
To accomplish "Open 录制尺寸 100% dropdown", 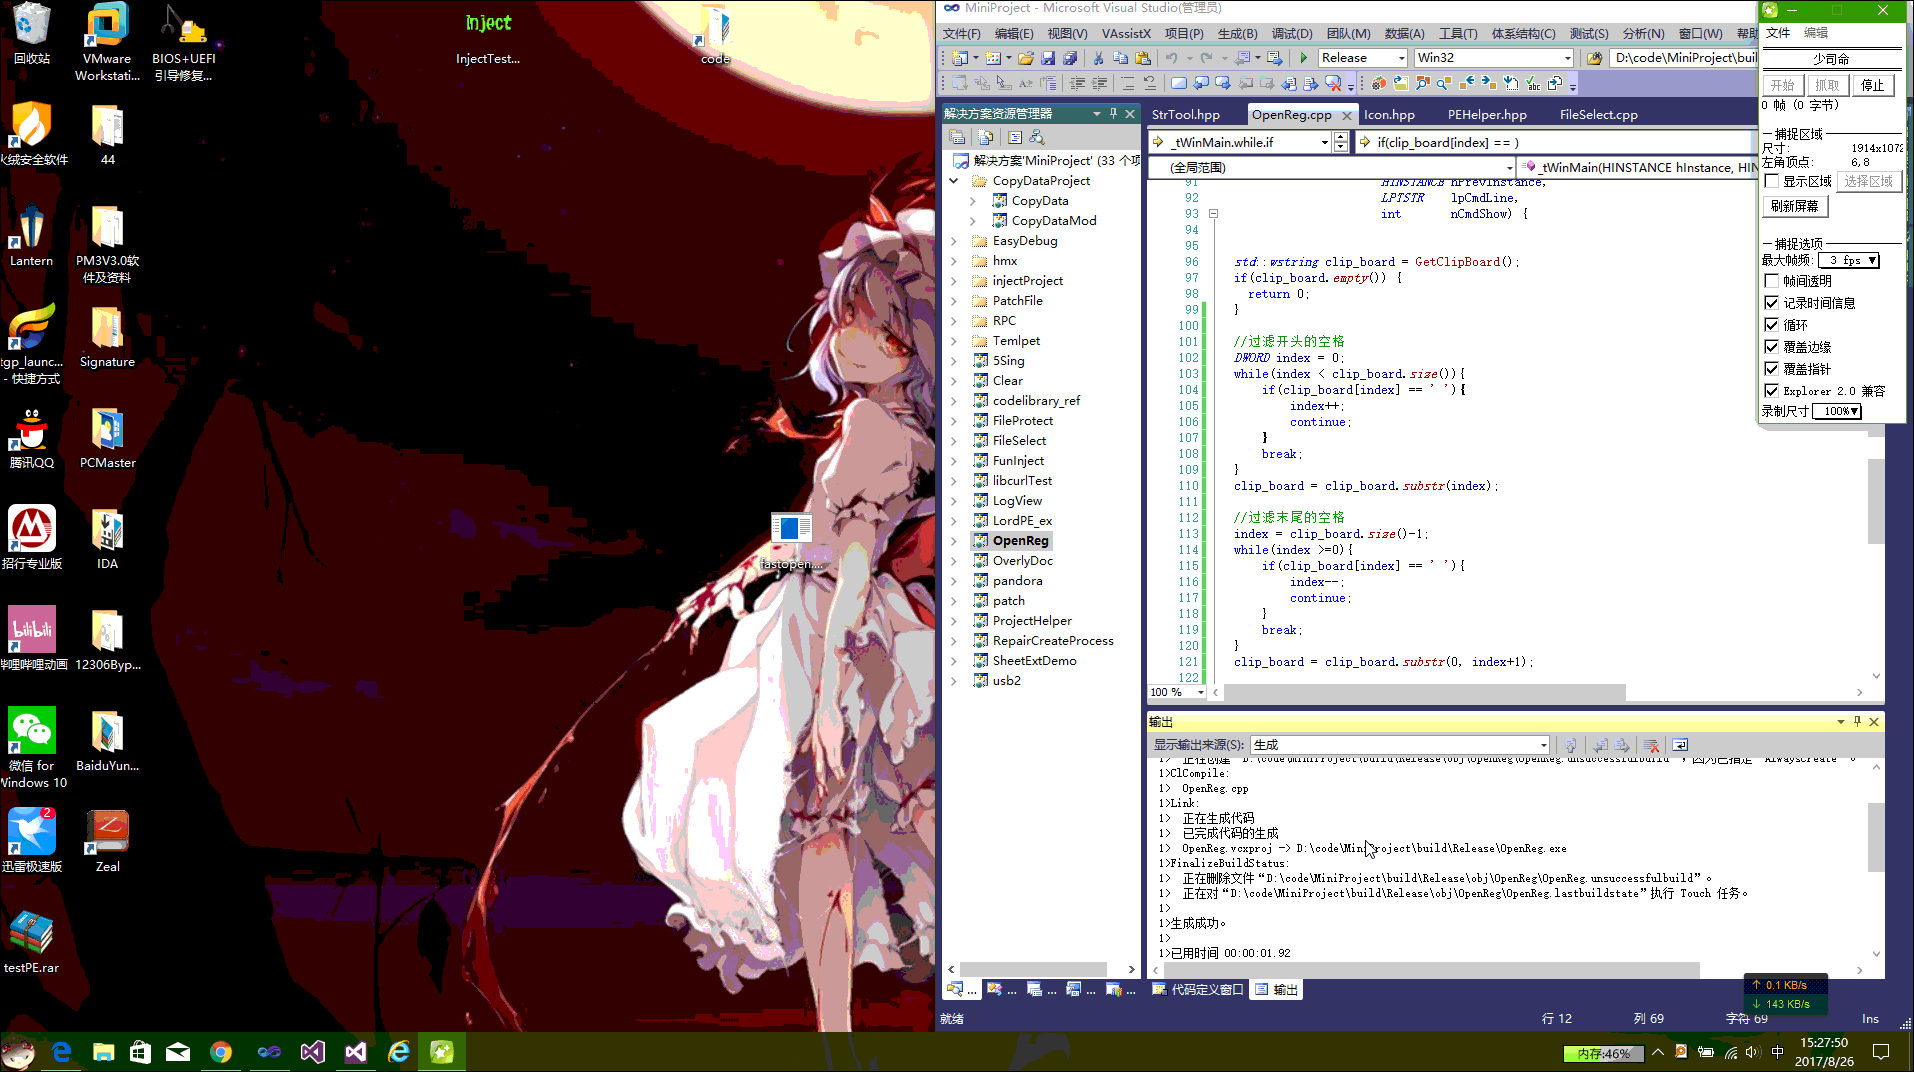I will [1836, 411].
